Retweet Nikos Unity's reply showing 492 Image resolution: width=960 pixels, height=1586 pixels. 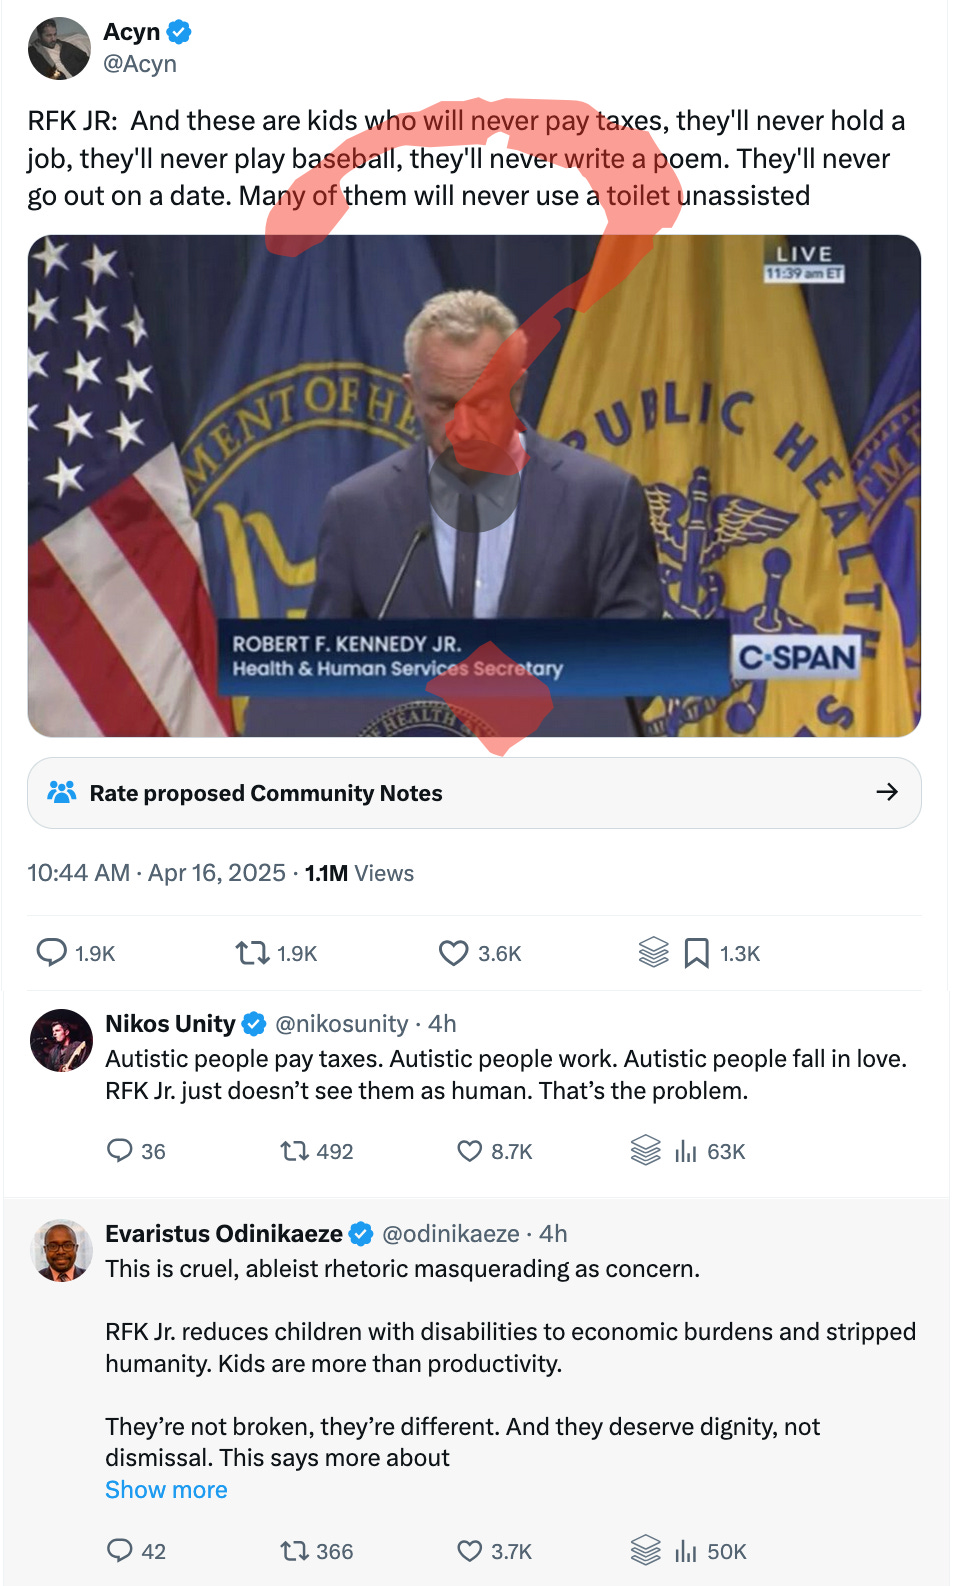[294, 1151]
